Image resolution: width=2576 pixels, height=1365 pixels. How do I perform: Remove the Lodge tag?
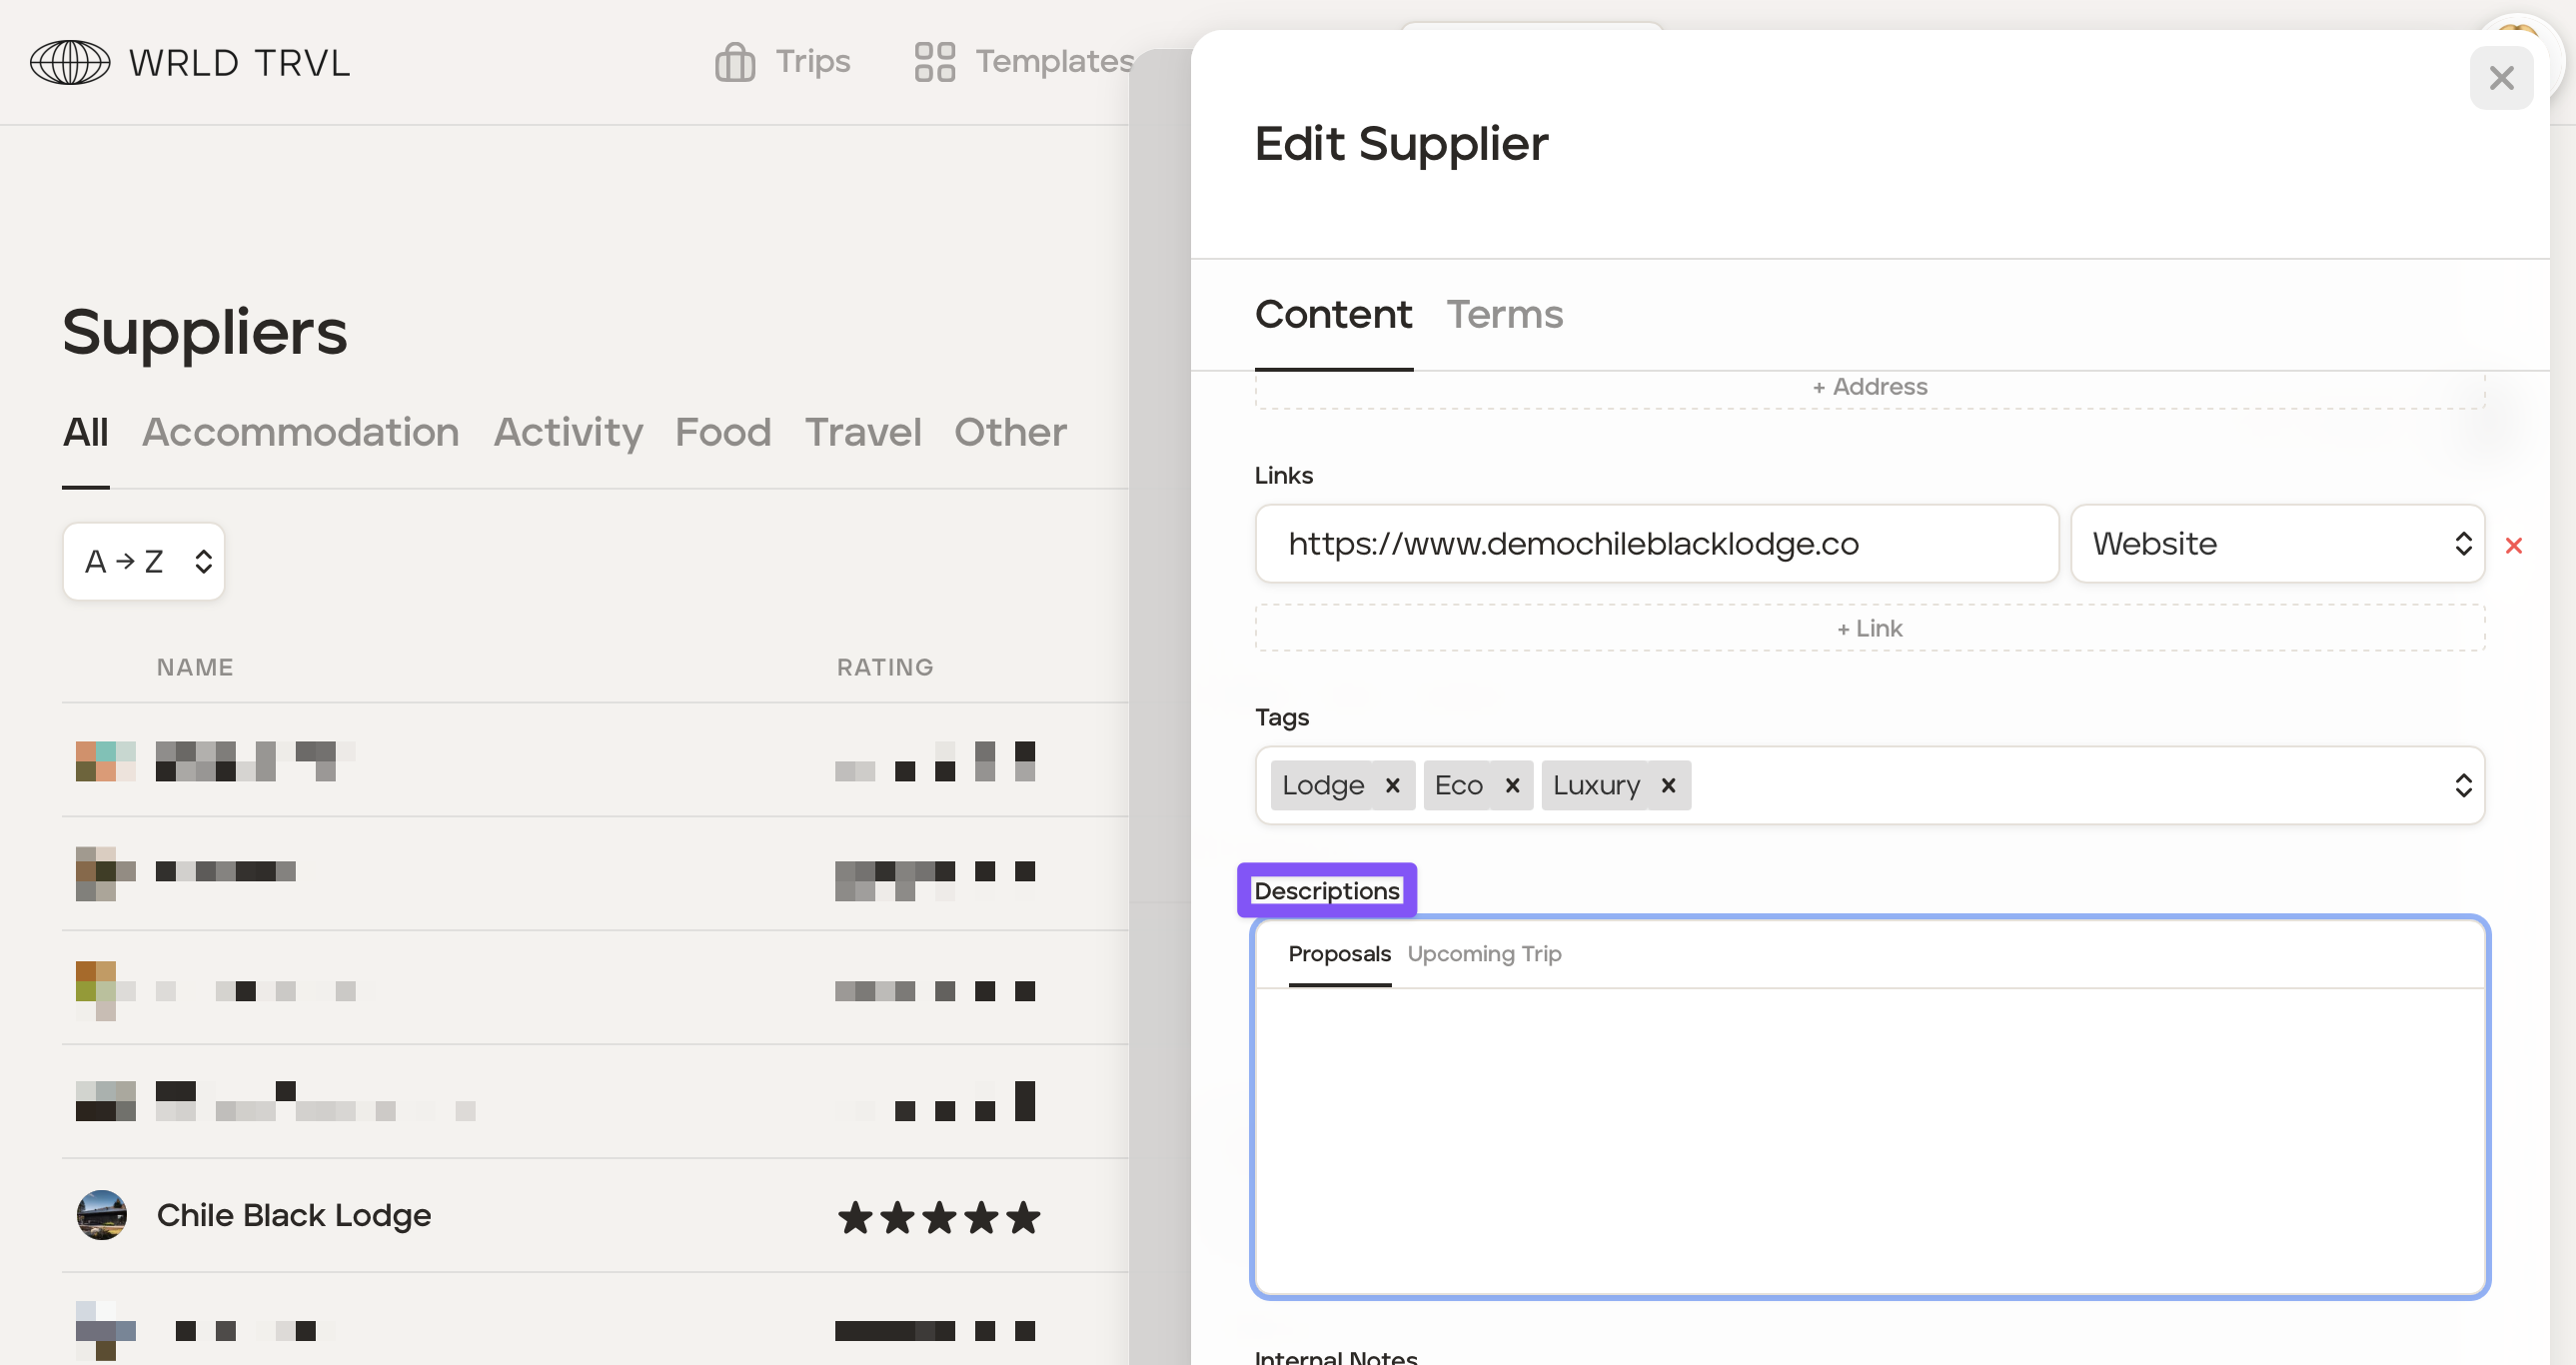click(x=1392, y=785)
